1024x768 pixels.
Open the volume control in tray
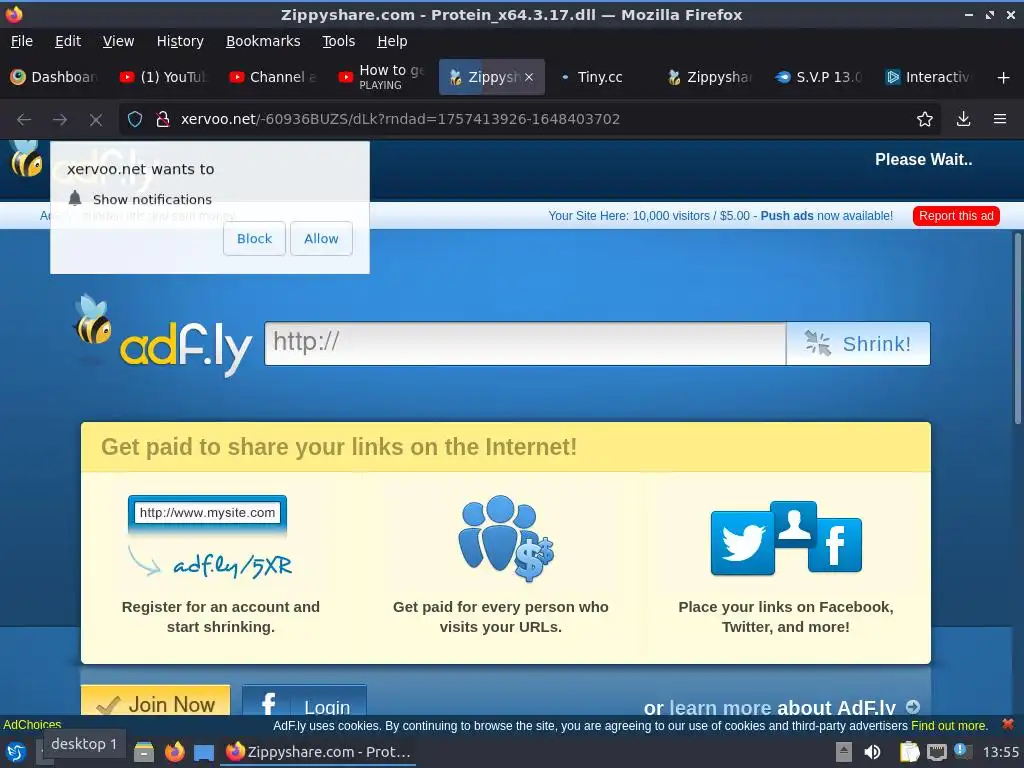[x=872, y=752]
